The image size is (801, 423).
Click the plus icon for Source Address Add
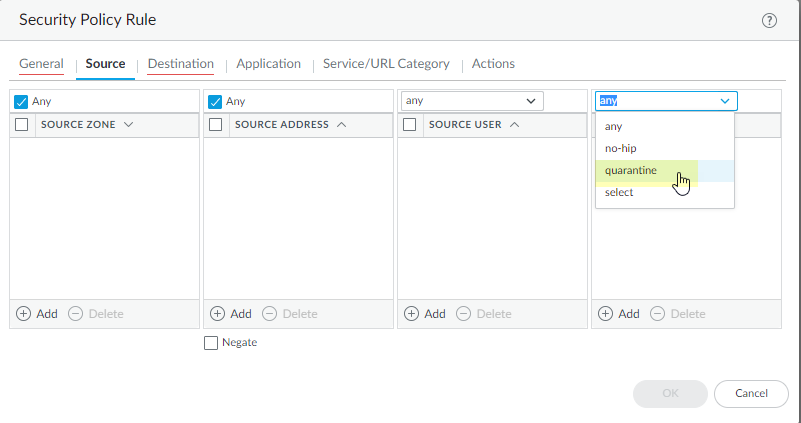[217, 313]
